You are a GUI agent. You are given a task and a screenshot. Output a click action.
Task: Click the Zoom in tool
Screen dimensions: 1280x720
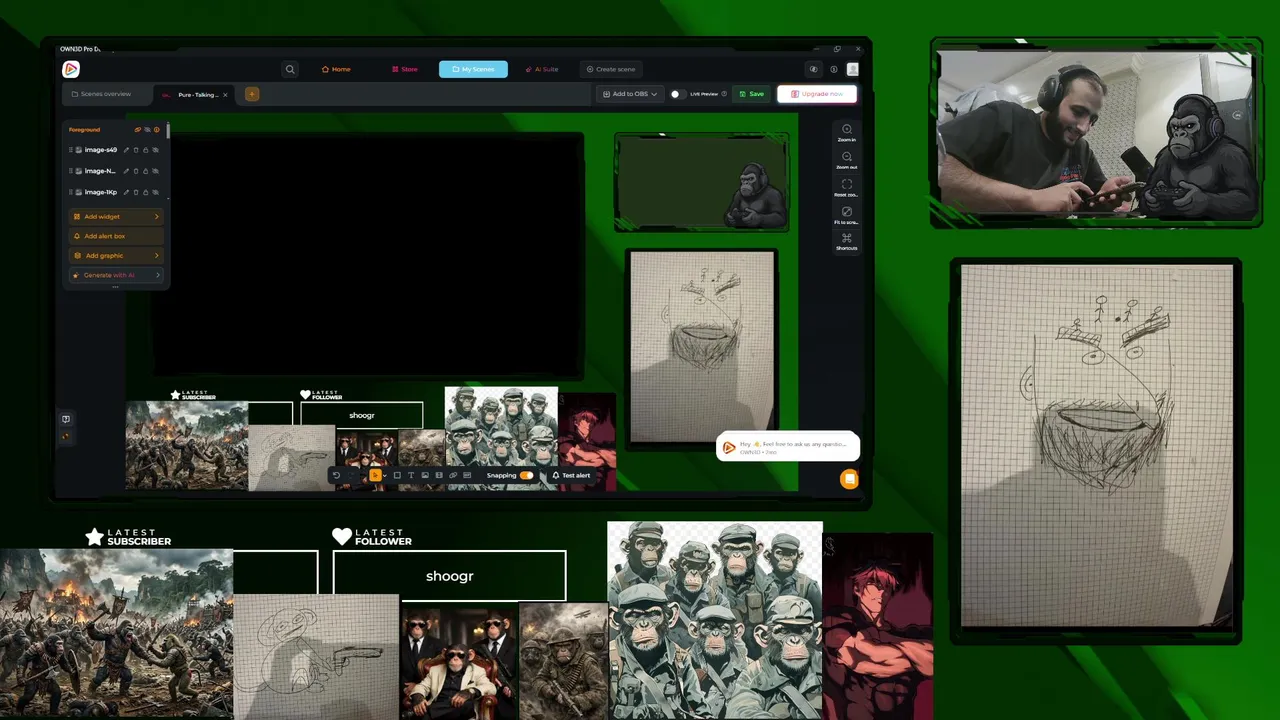(x=847, y=133)
